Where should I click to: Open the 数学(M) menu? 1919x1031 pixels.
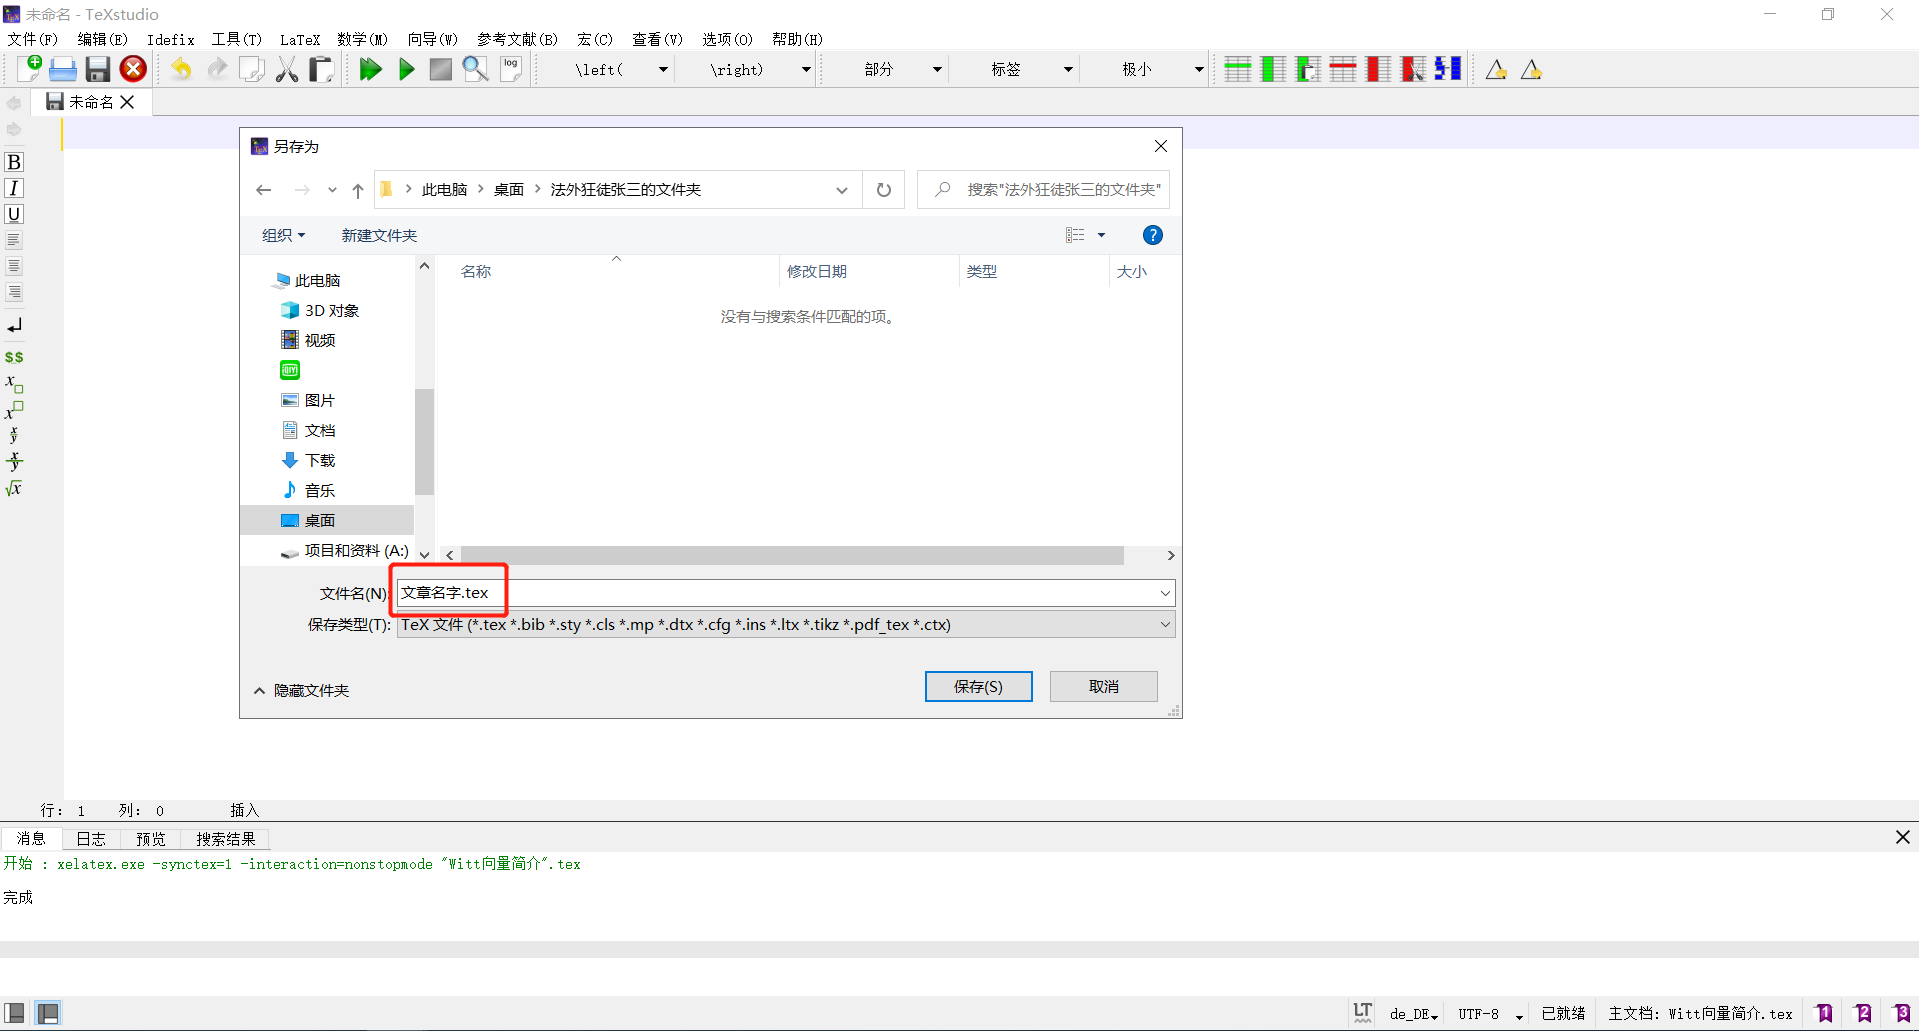(362, 39)
